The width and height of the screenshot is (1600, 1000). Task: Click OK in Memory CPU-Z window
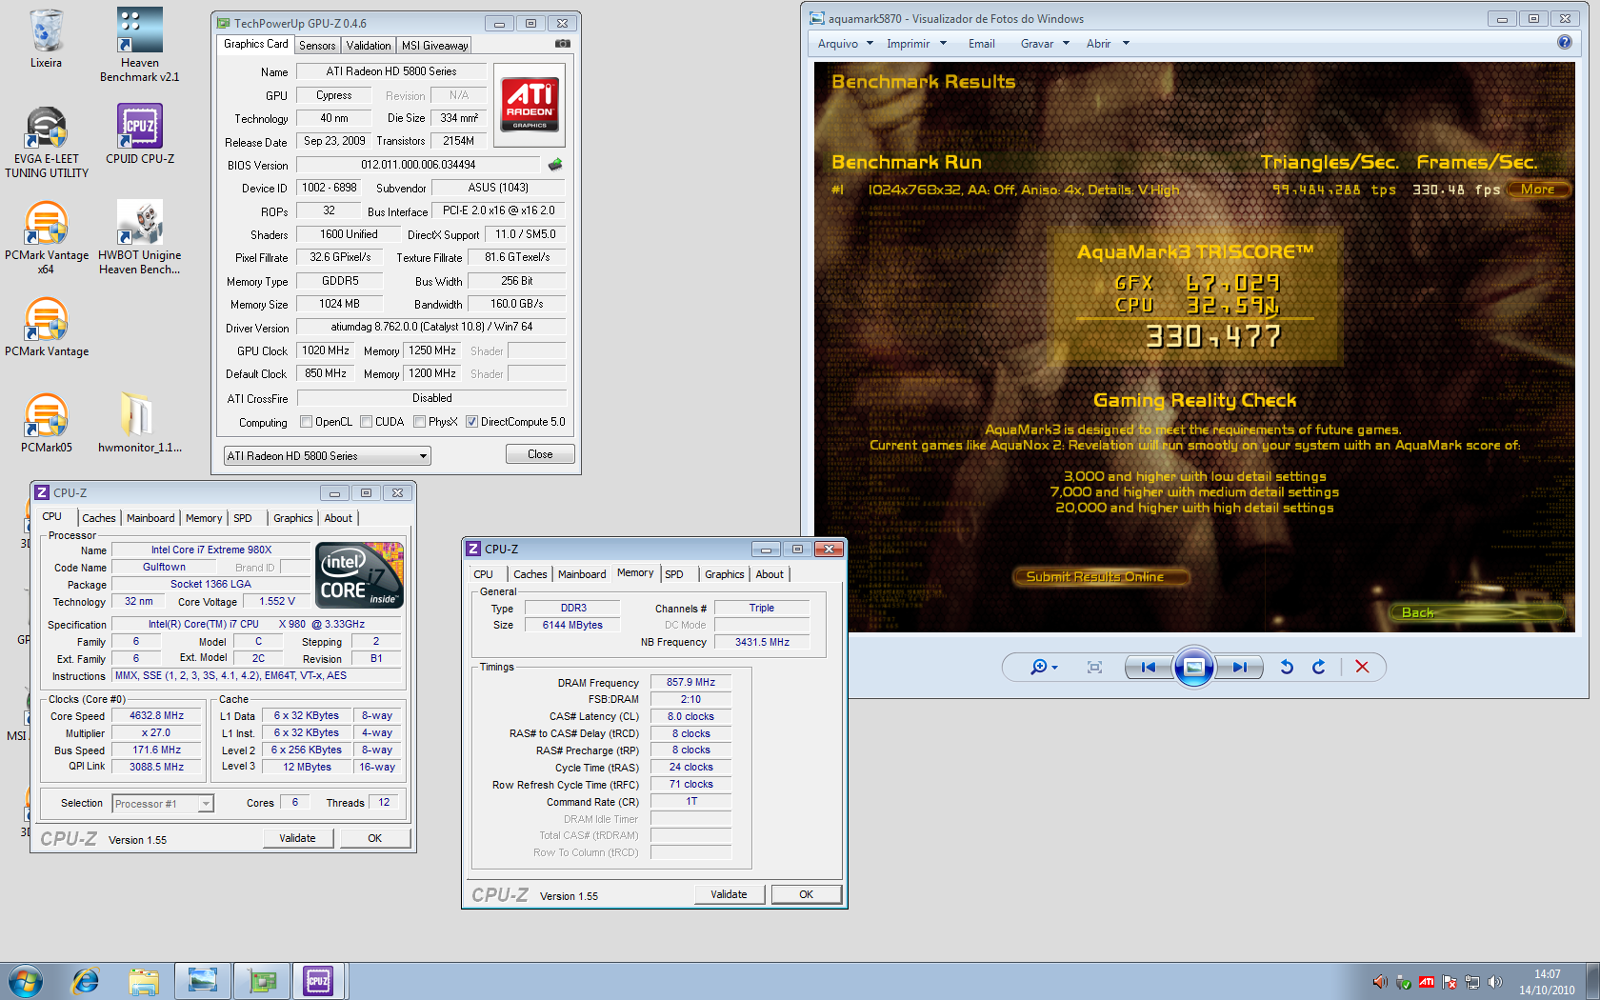pos(806,894)
